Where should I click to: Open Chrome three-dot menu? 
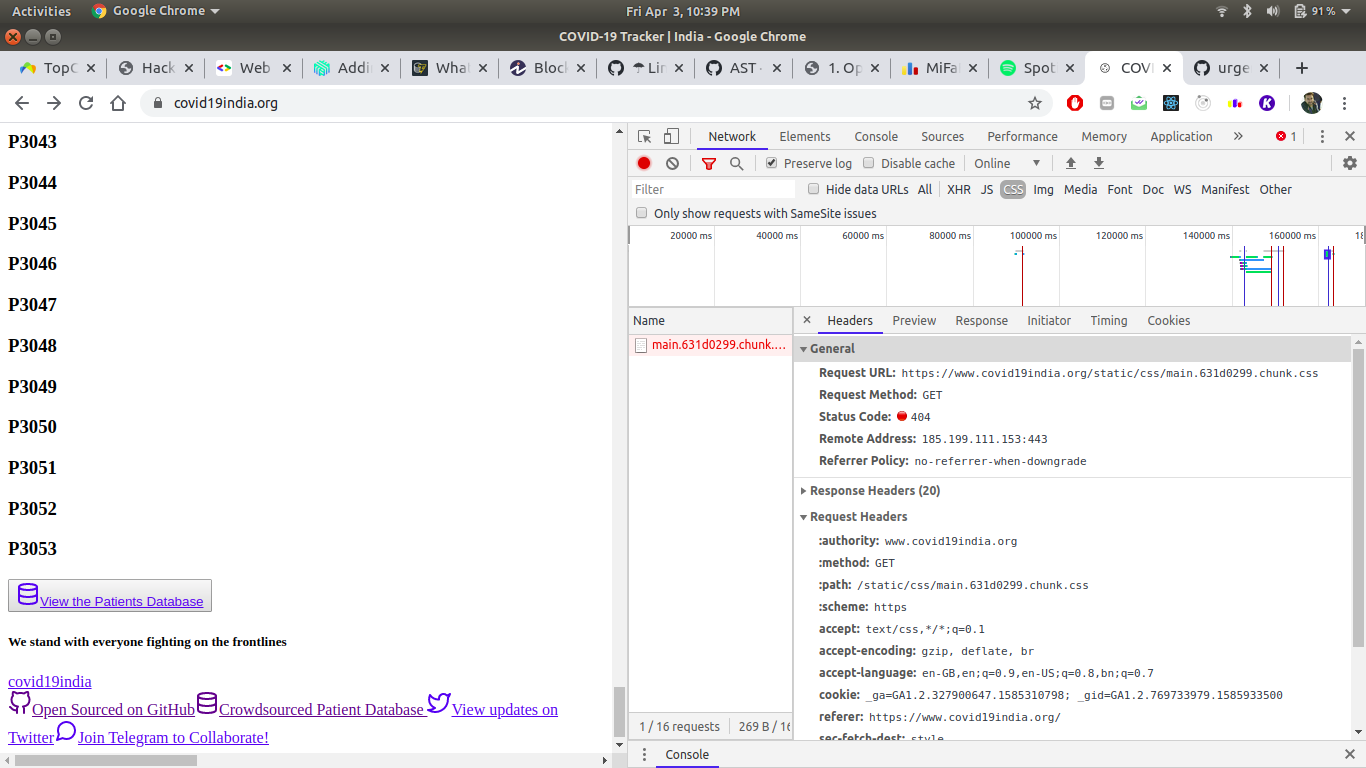(1345, 103)
